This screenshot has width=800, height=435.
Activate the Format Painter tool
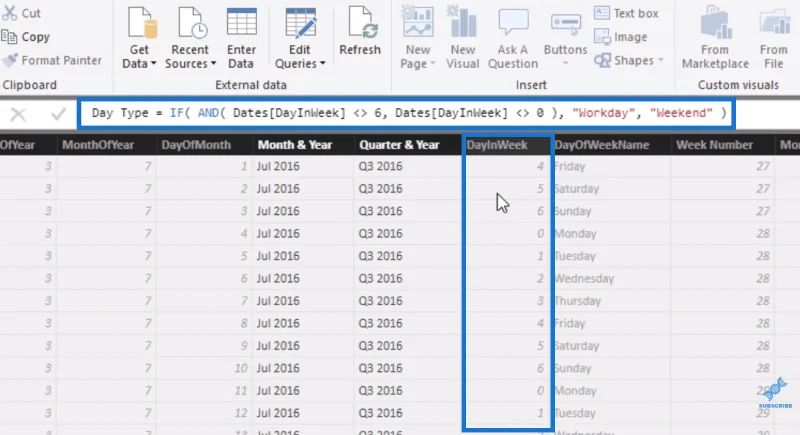pos(53,60)
